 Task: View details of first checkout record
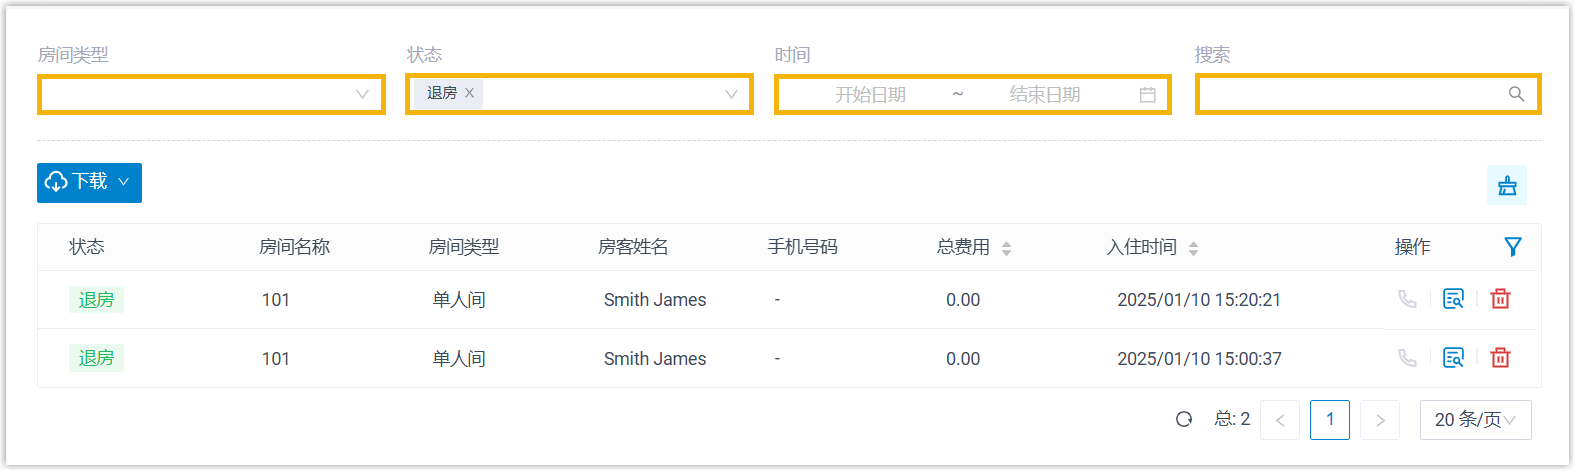tap(1453, 299)
